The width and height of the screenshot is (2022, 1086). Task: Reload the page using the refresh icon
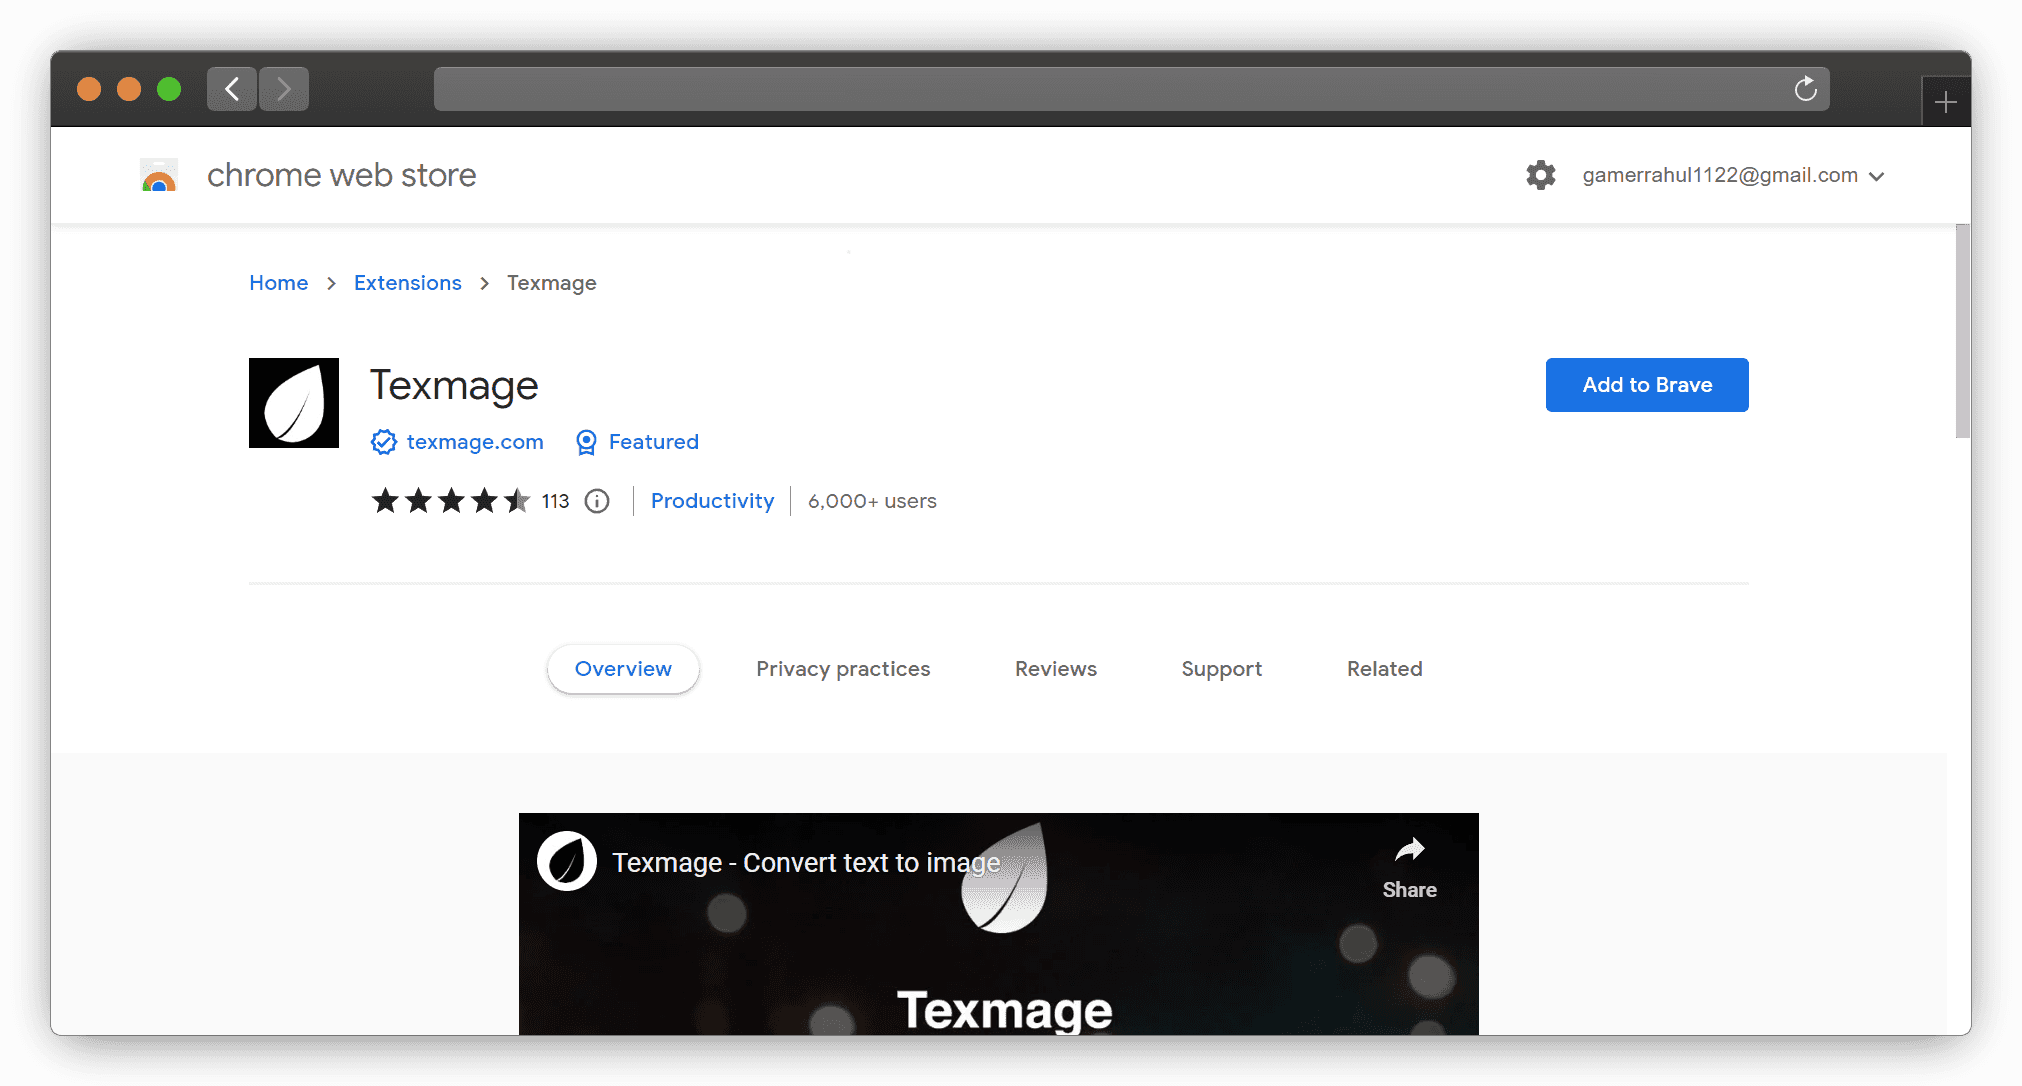click(x=1805, y=89)
